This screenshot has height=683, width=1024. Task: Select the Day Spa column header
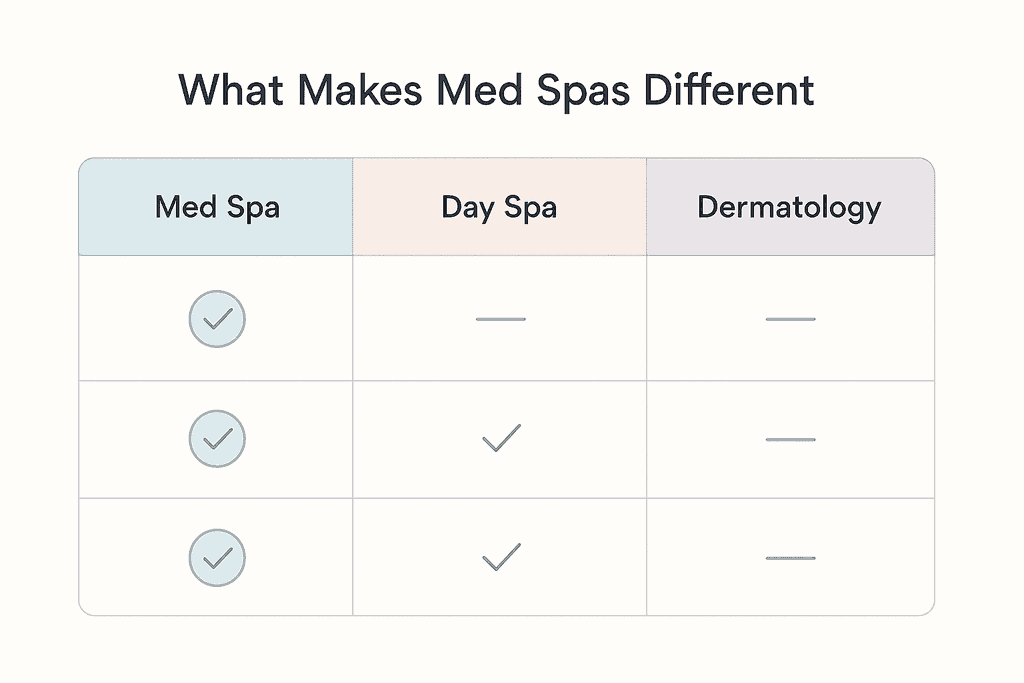[499, 208]
